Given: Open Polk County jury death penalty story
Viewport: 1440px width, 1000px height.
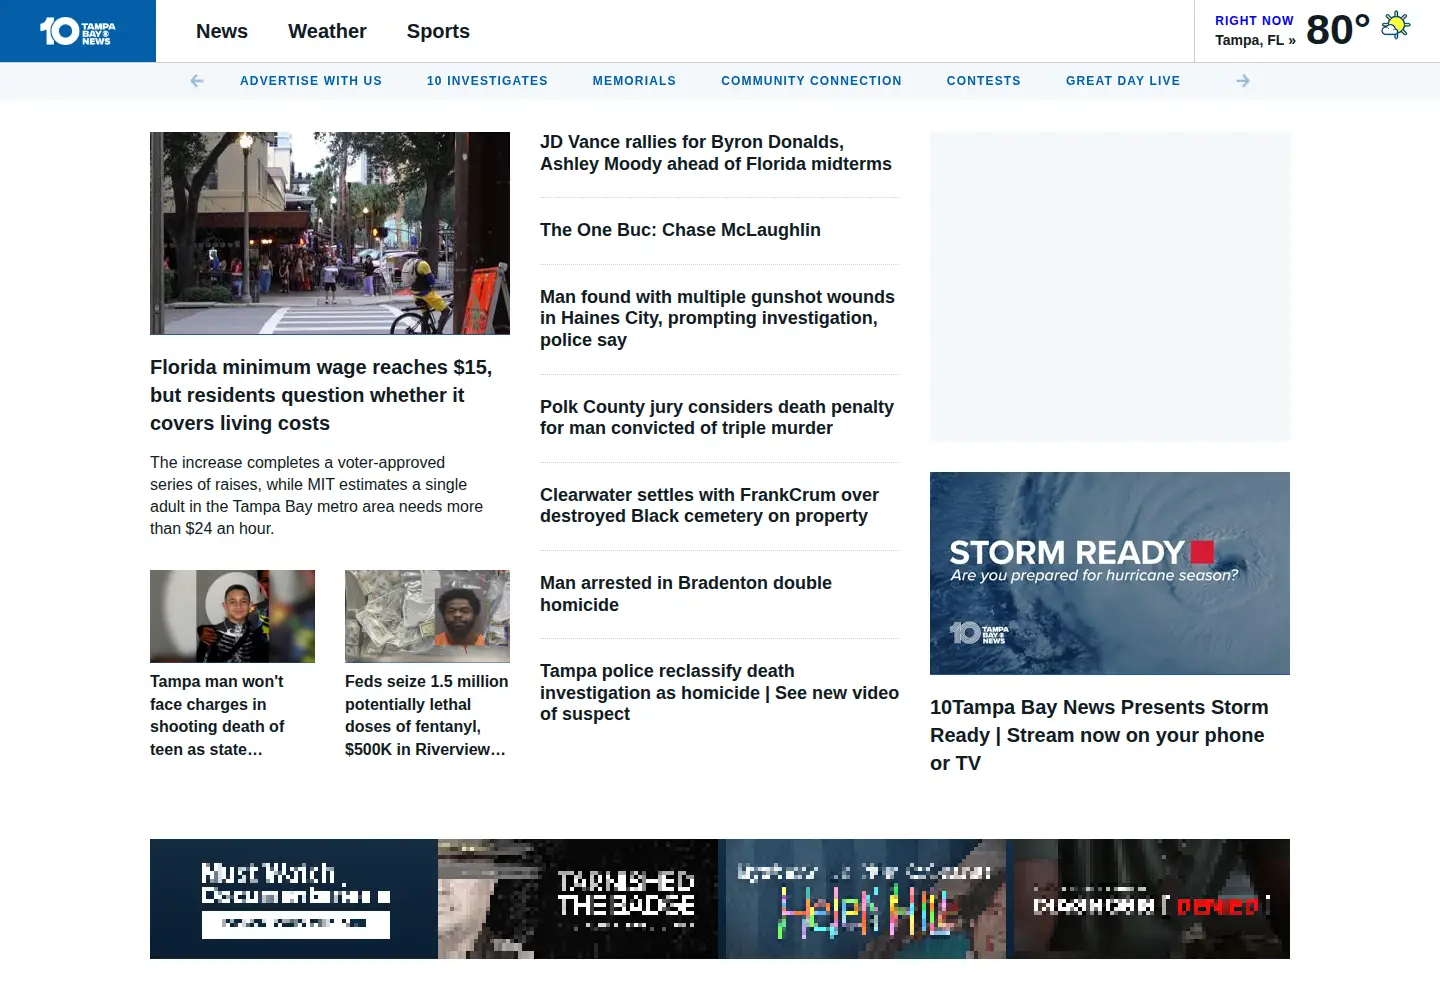Looking at the screenshot, I should tap(717, 417).
